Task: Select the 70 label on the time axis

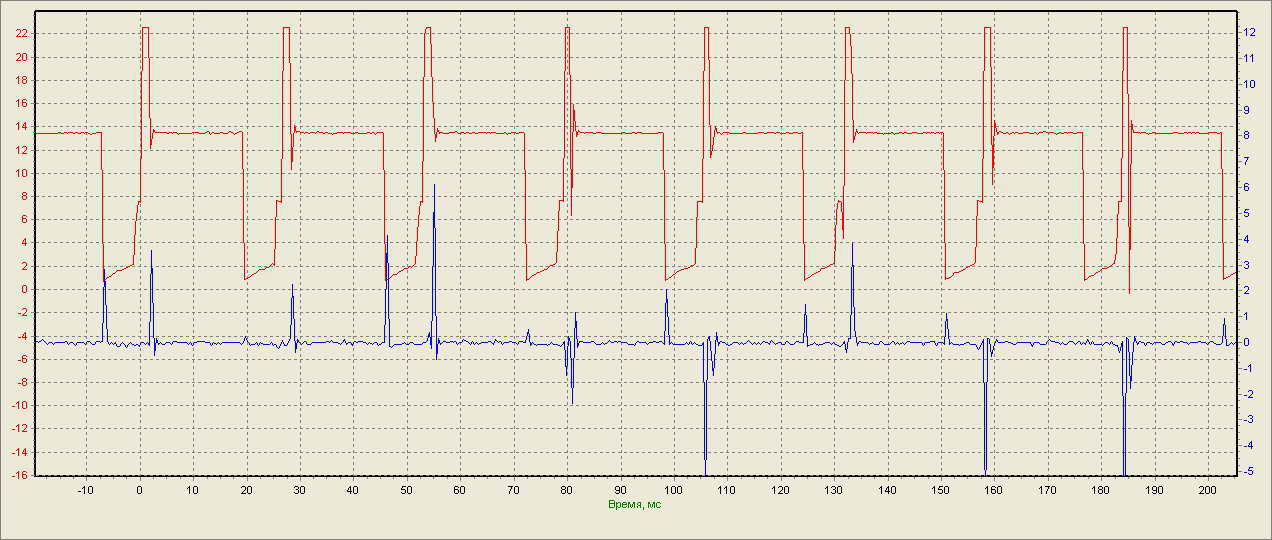Action: (x=513, y=491)
